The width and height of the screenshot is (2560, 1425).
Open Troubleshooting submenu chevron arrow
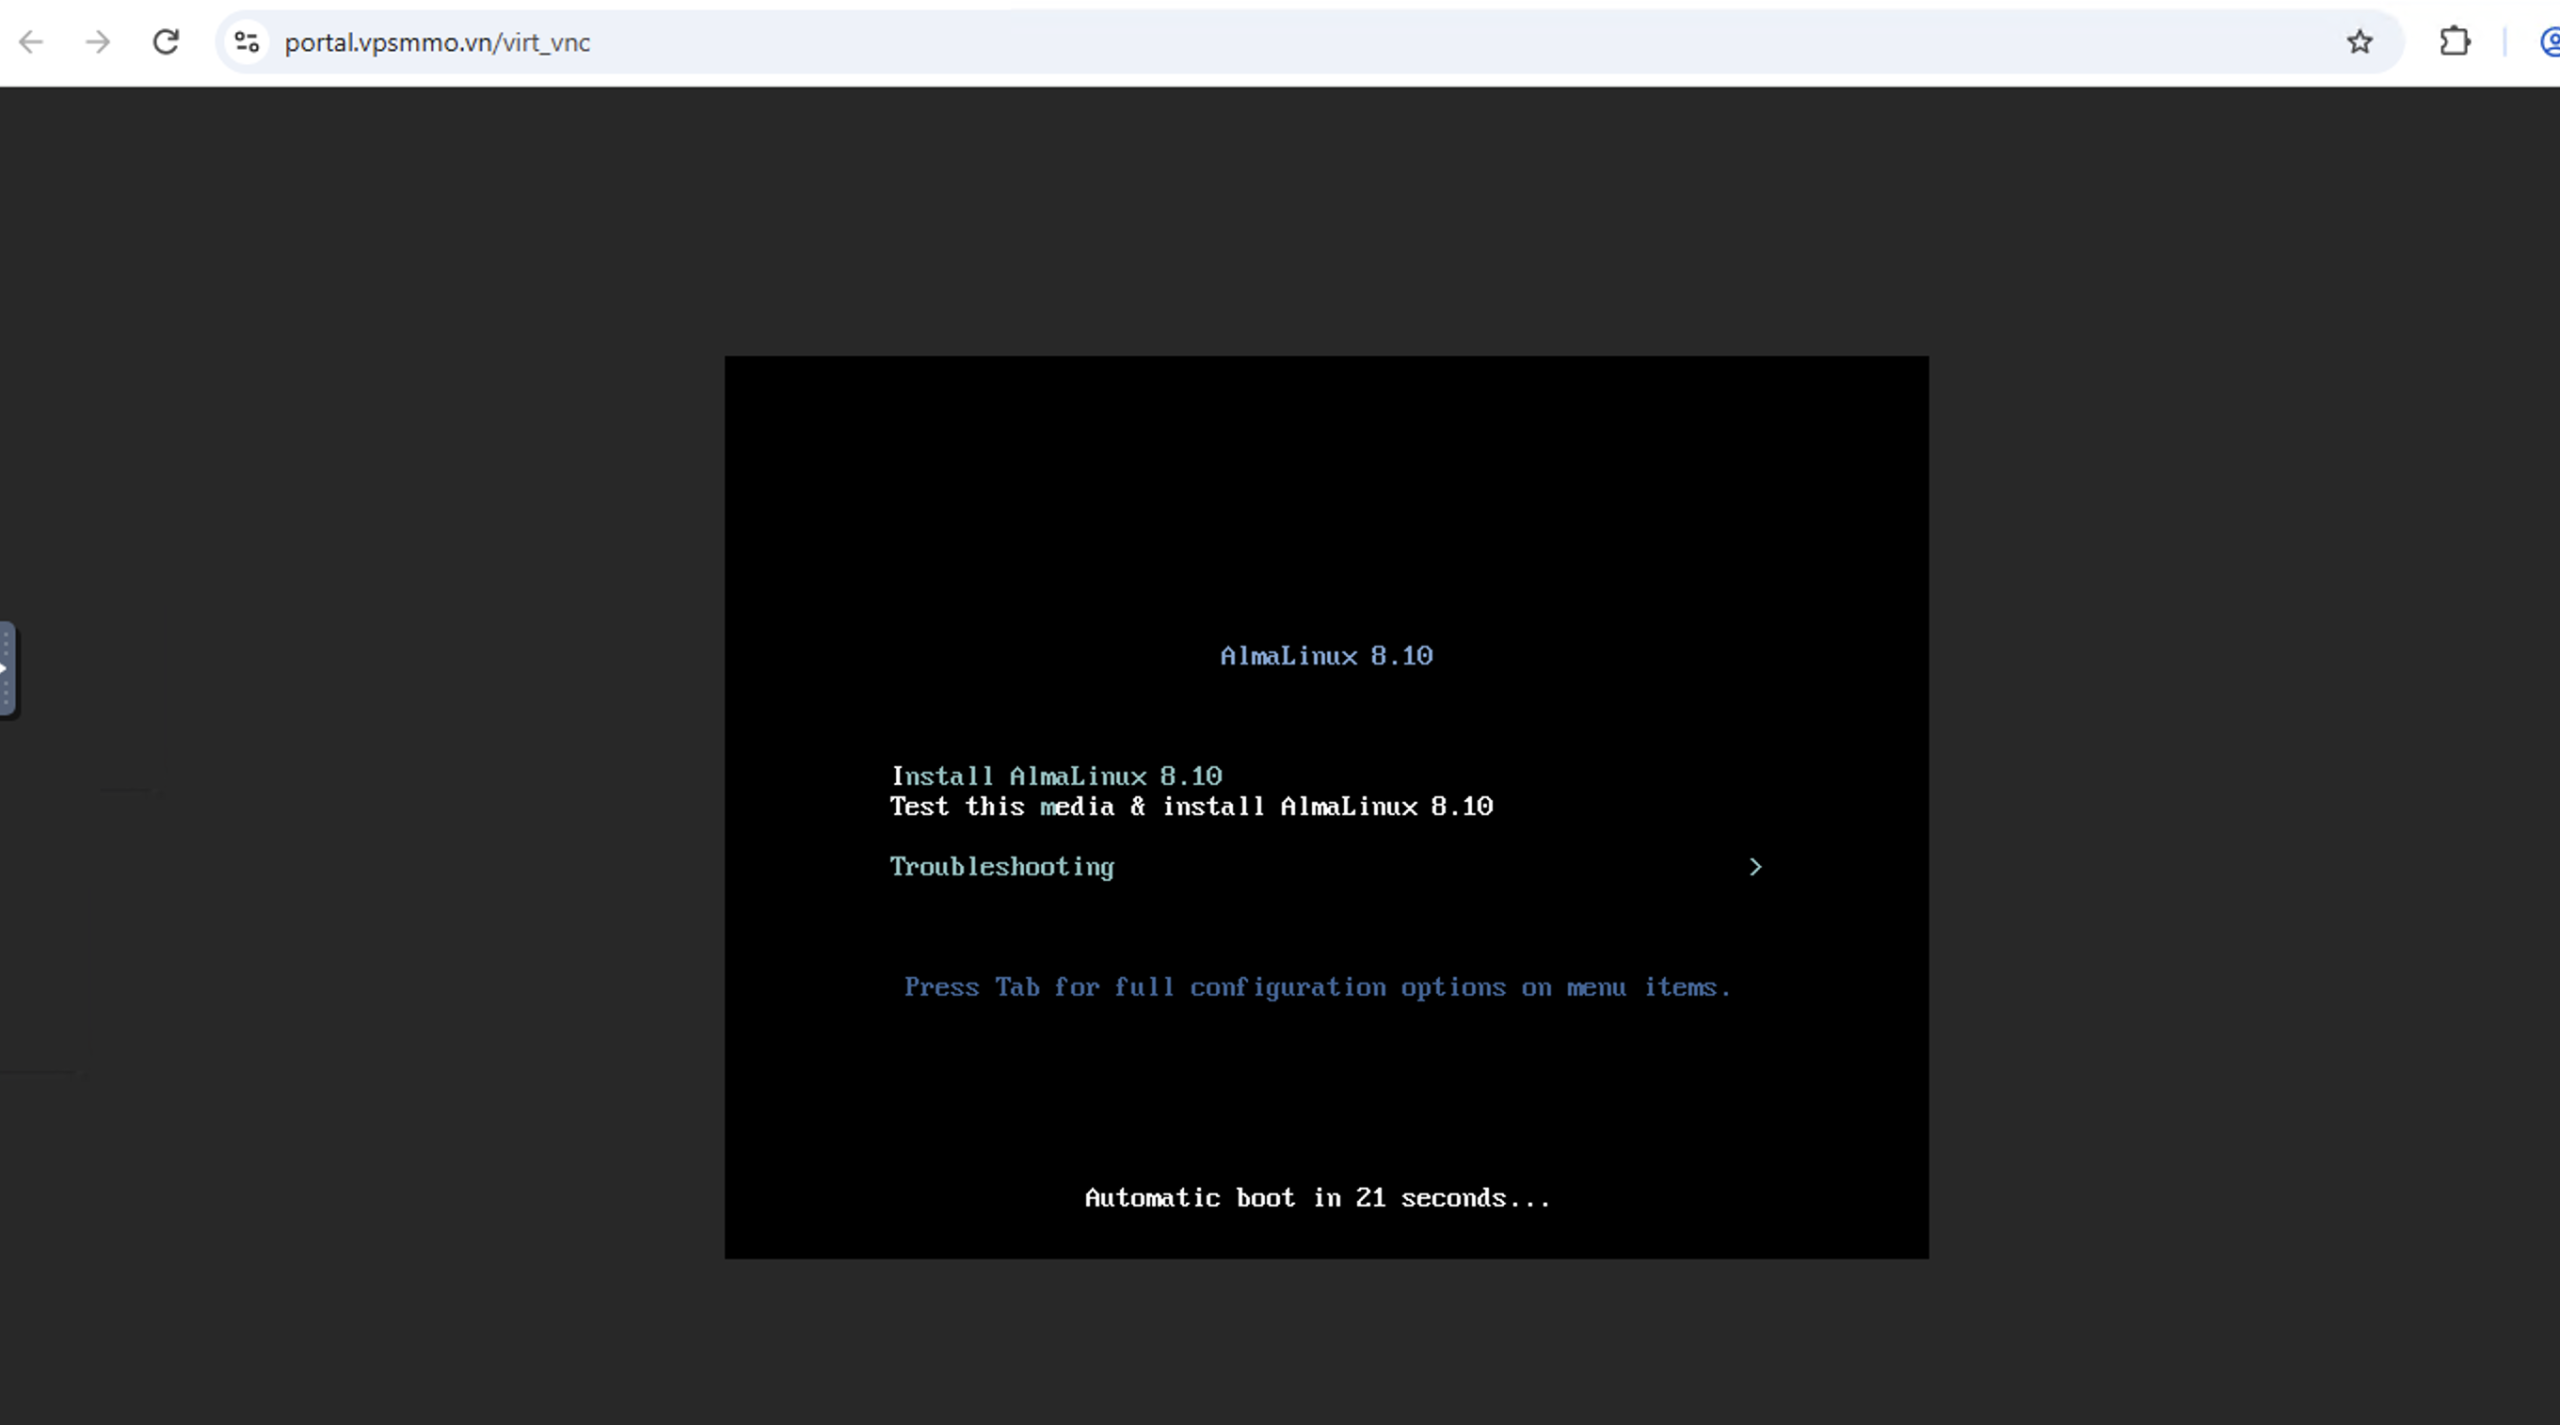[1755, 867]
